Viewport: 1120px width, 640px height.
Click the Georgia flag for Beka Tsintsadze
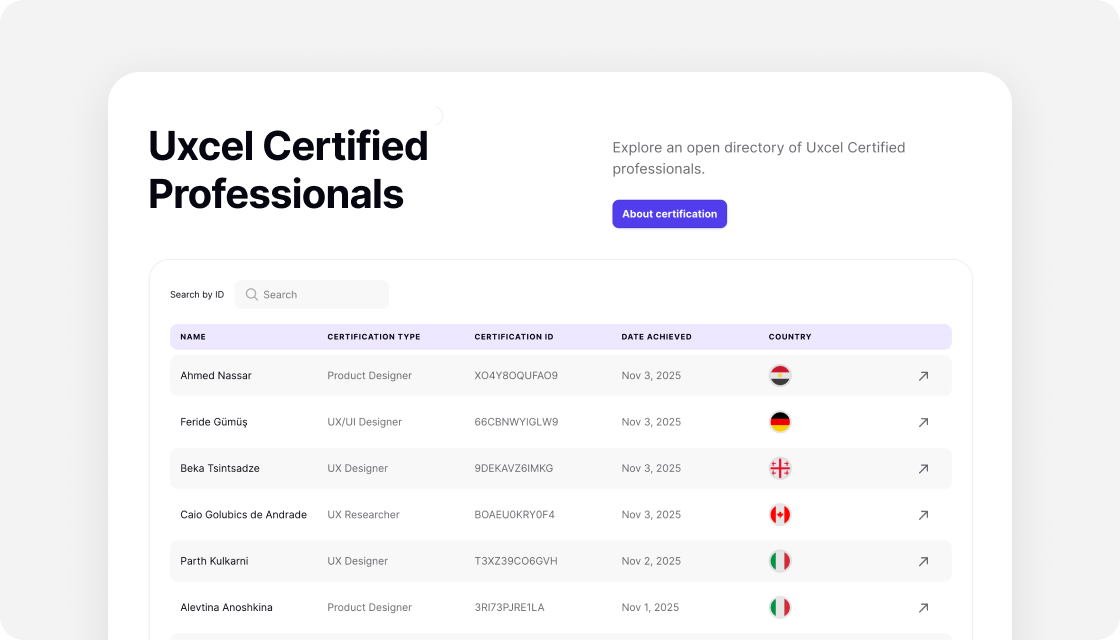[780, 468]
